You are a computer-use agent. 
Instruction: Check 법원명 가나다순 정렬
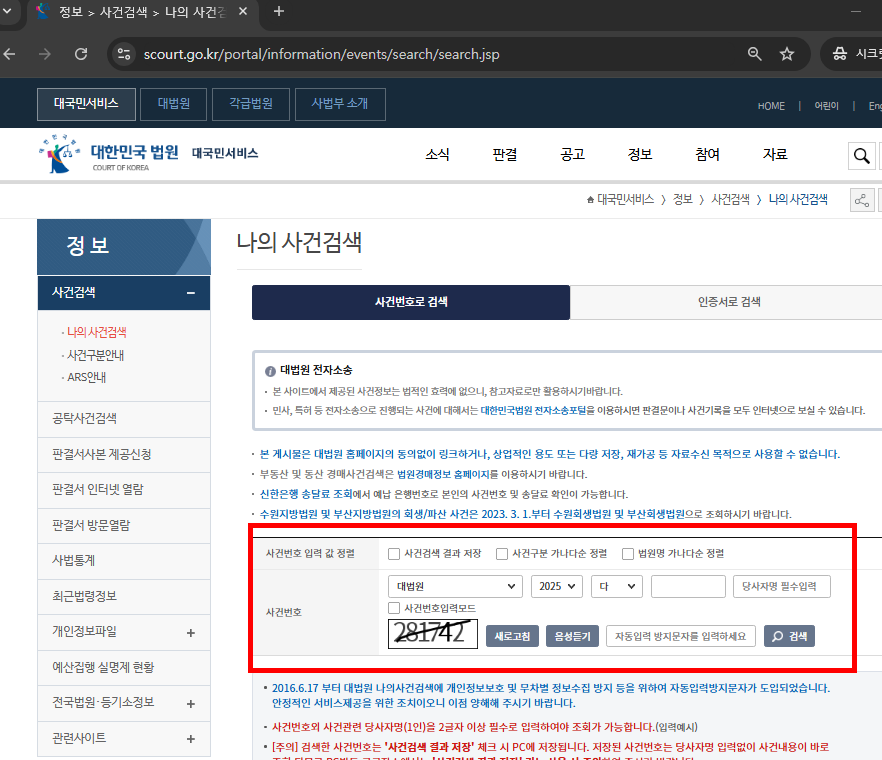click(x=628, y=553)
